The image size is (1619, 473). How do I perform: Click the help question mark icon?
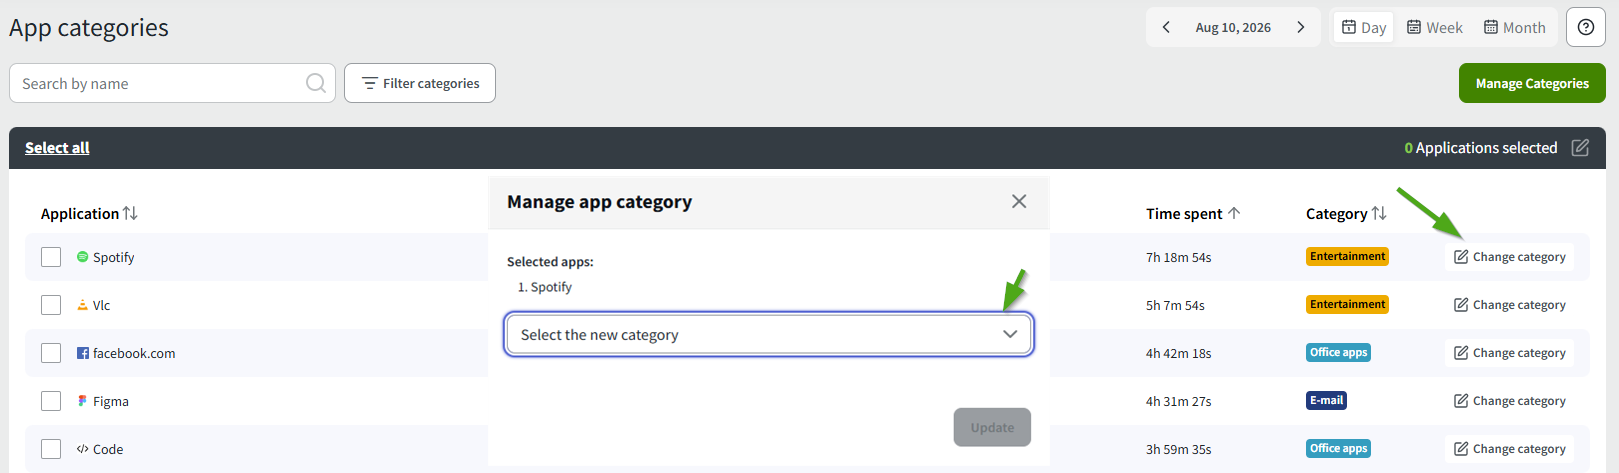1586,28
